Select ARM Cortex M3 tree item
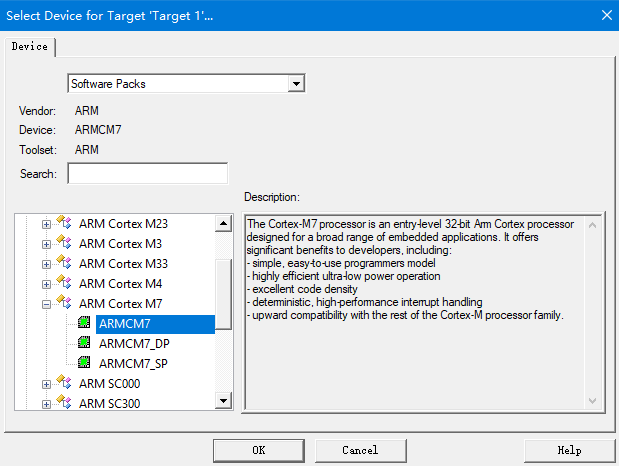Image resolution: width=619 pixels, height=466 pixels. click(120, 244)
